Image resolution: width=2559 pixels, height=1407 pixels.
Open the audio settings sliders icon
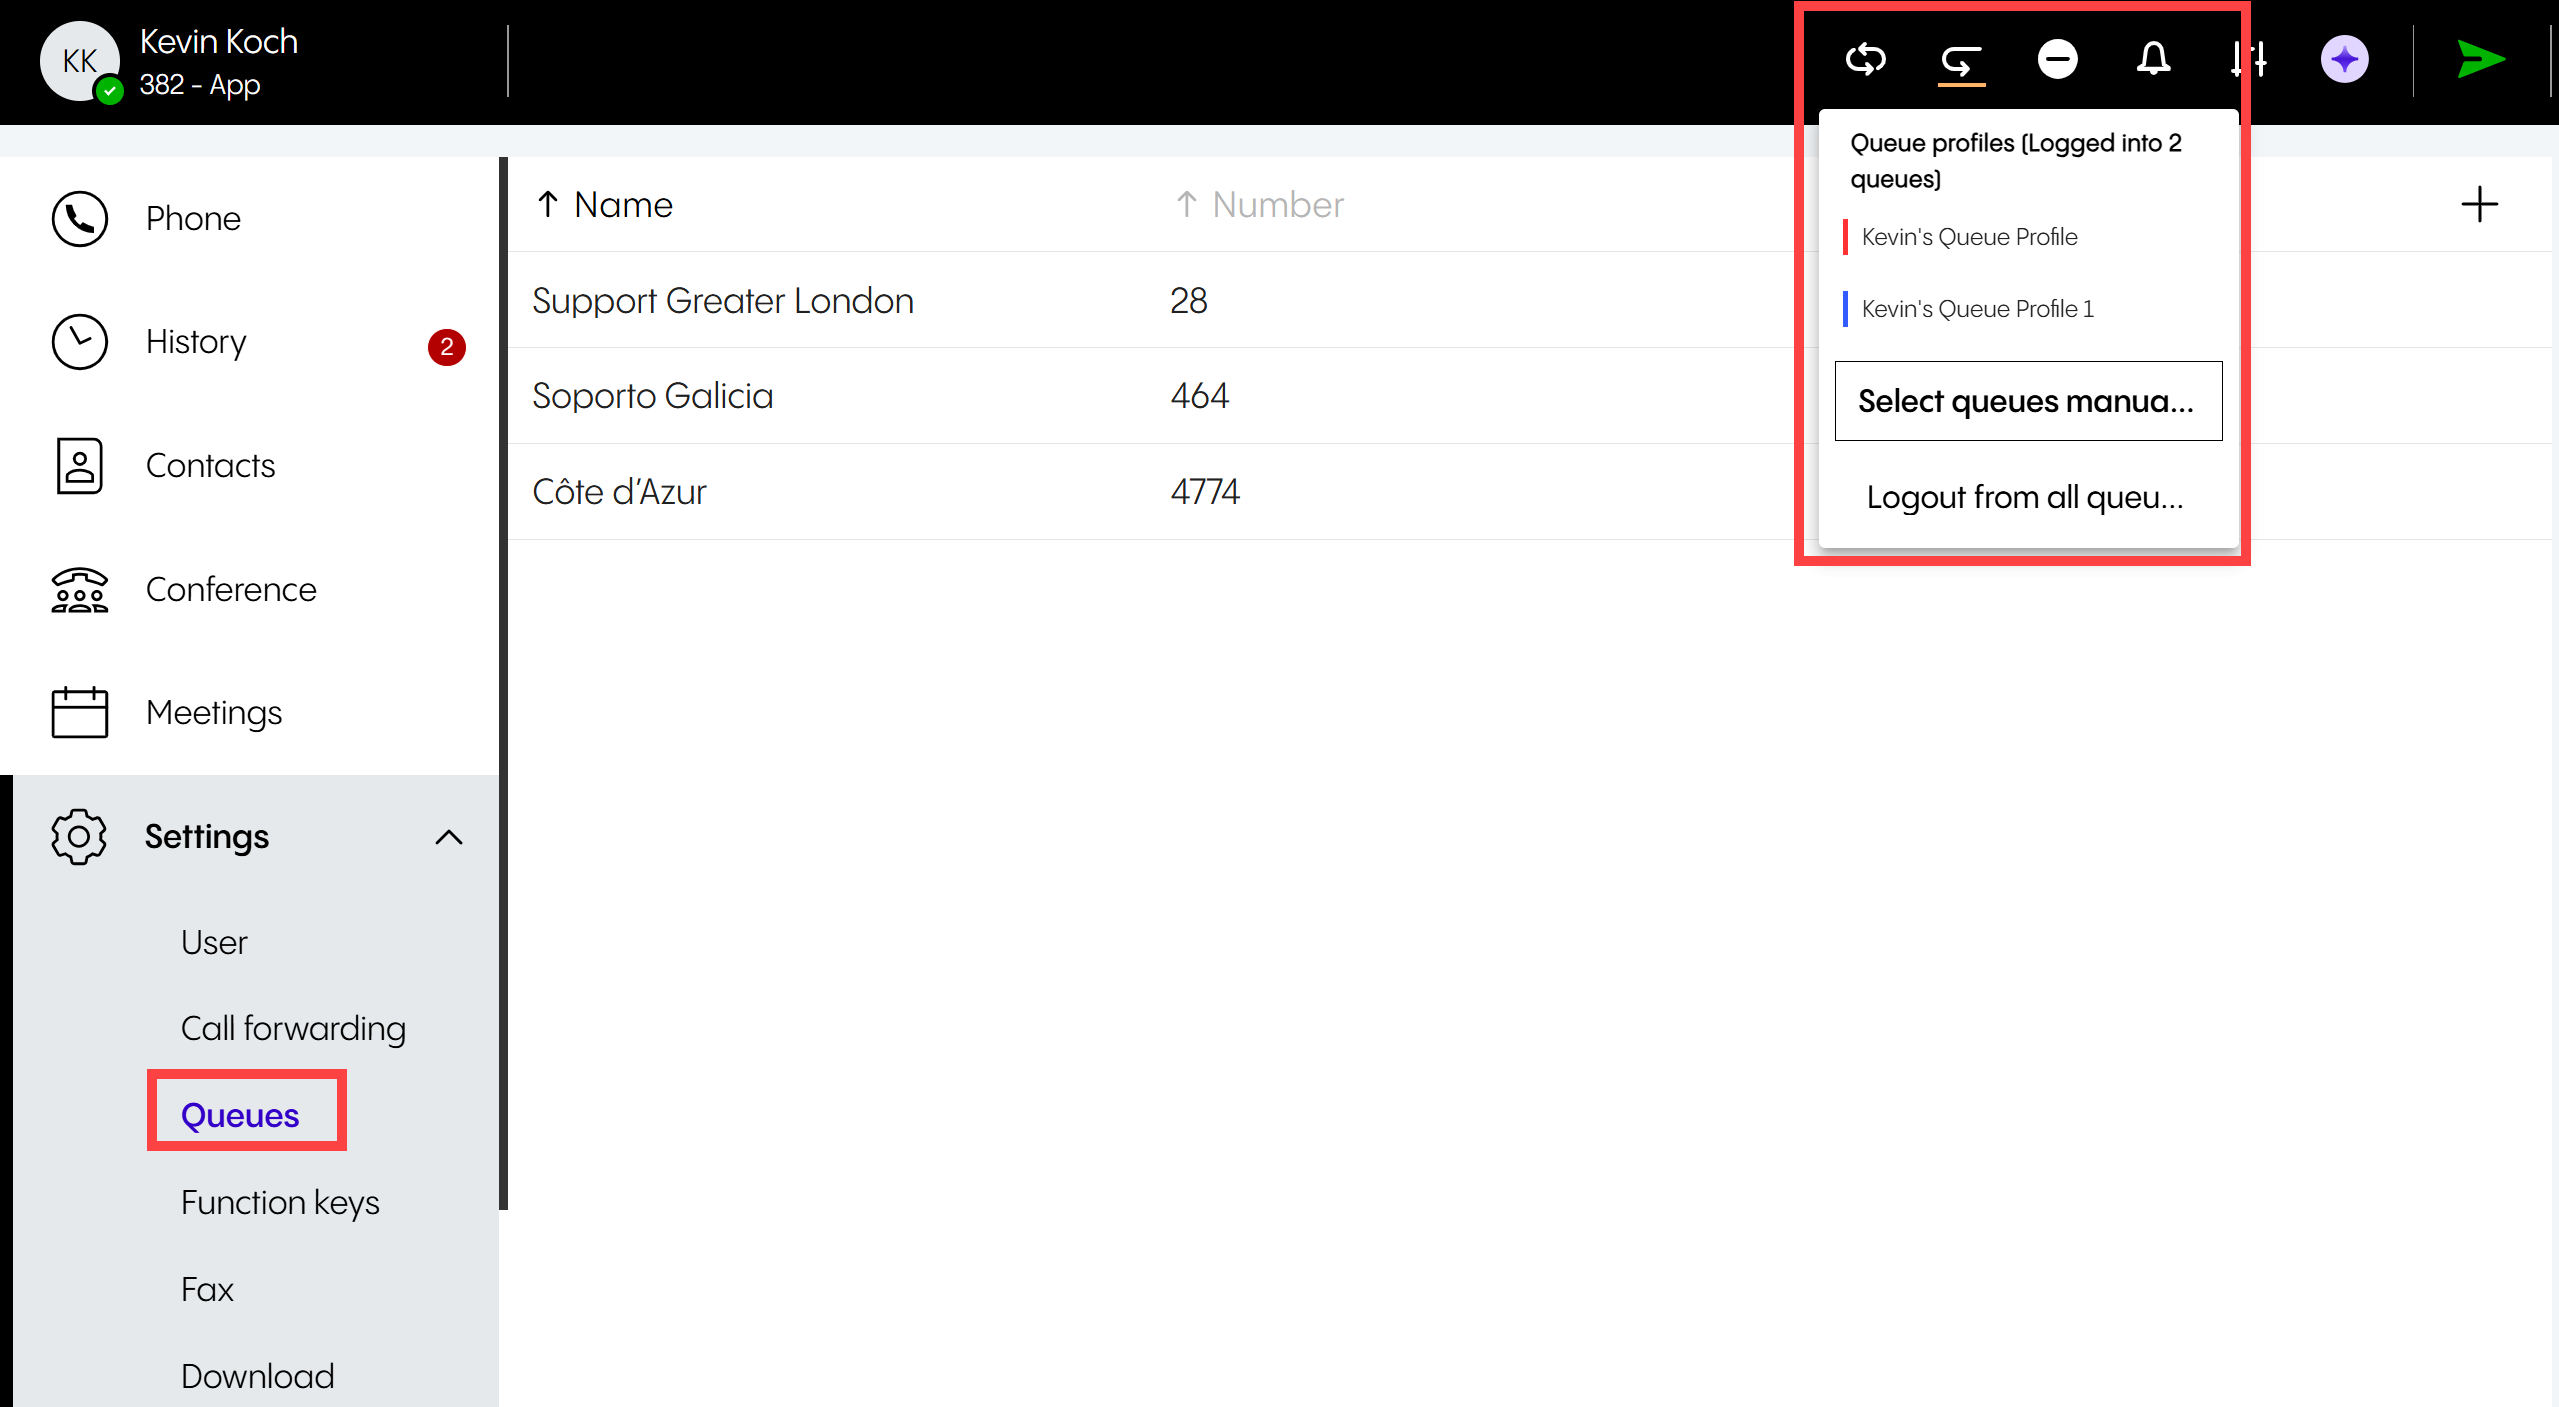tap(2249, 60)
